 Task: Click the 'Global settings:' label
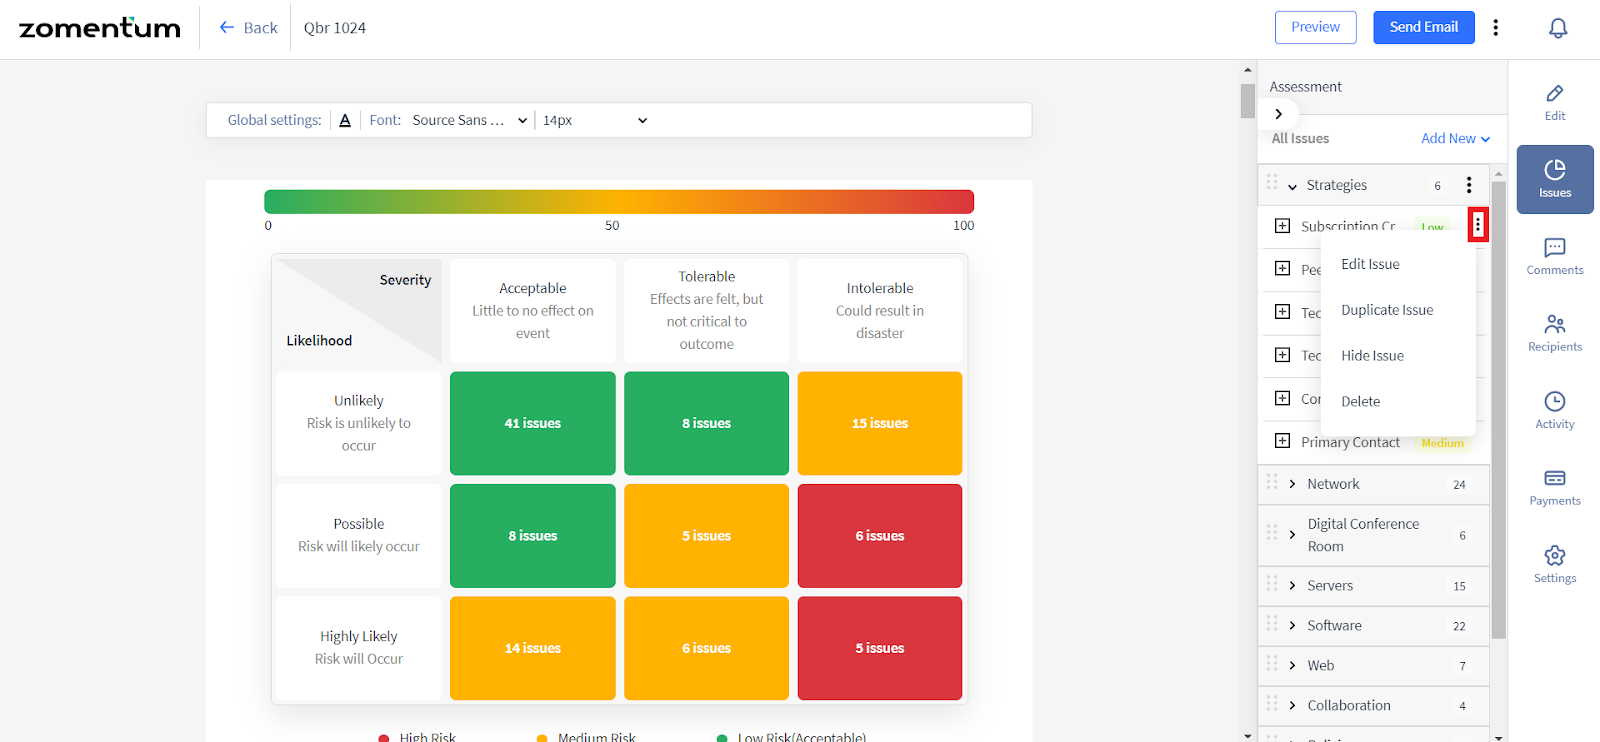(274, 120)
